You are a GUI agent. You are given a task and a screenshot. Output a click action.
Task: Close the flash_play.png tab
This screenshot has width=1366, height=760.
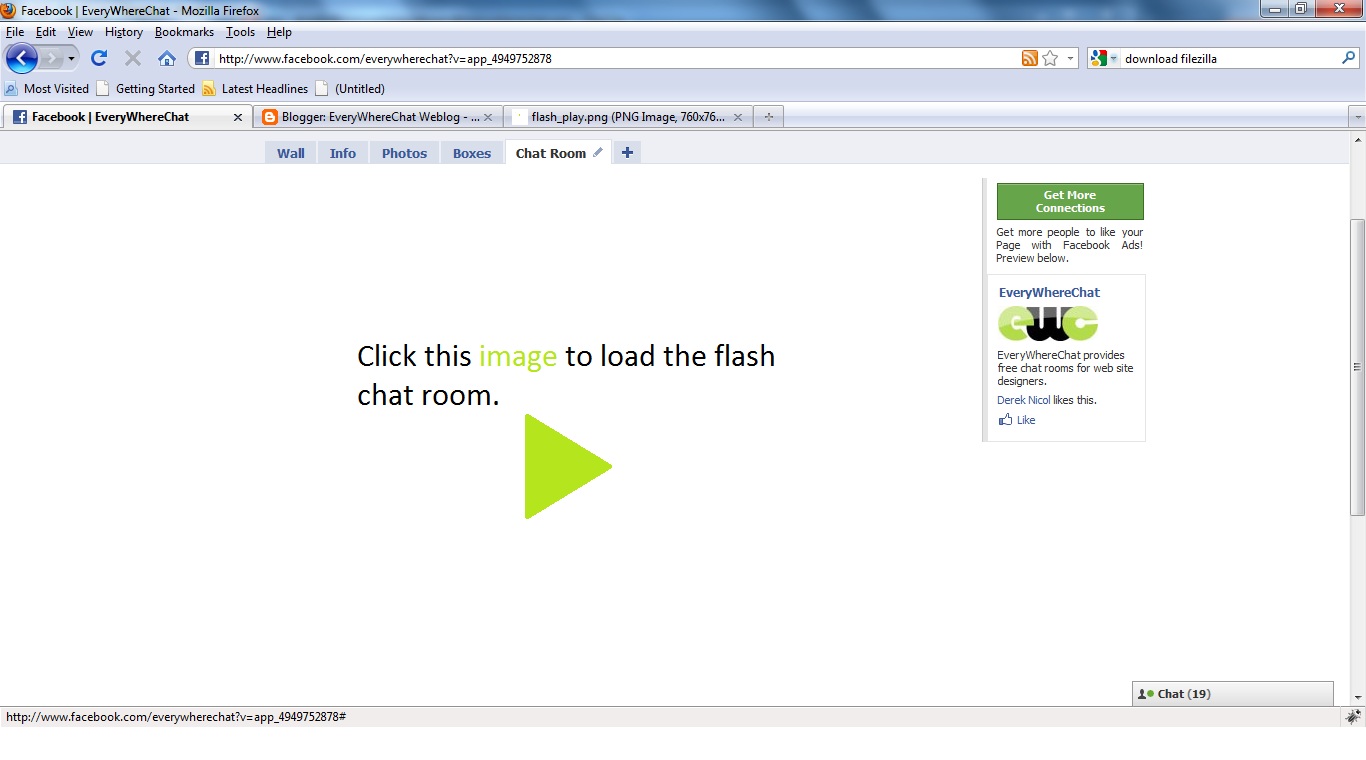[x=738, y=117]
